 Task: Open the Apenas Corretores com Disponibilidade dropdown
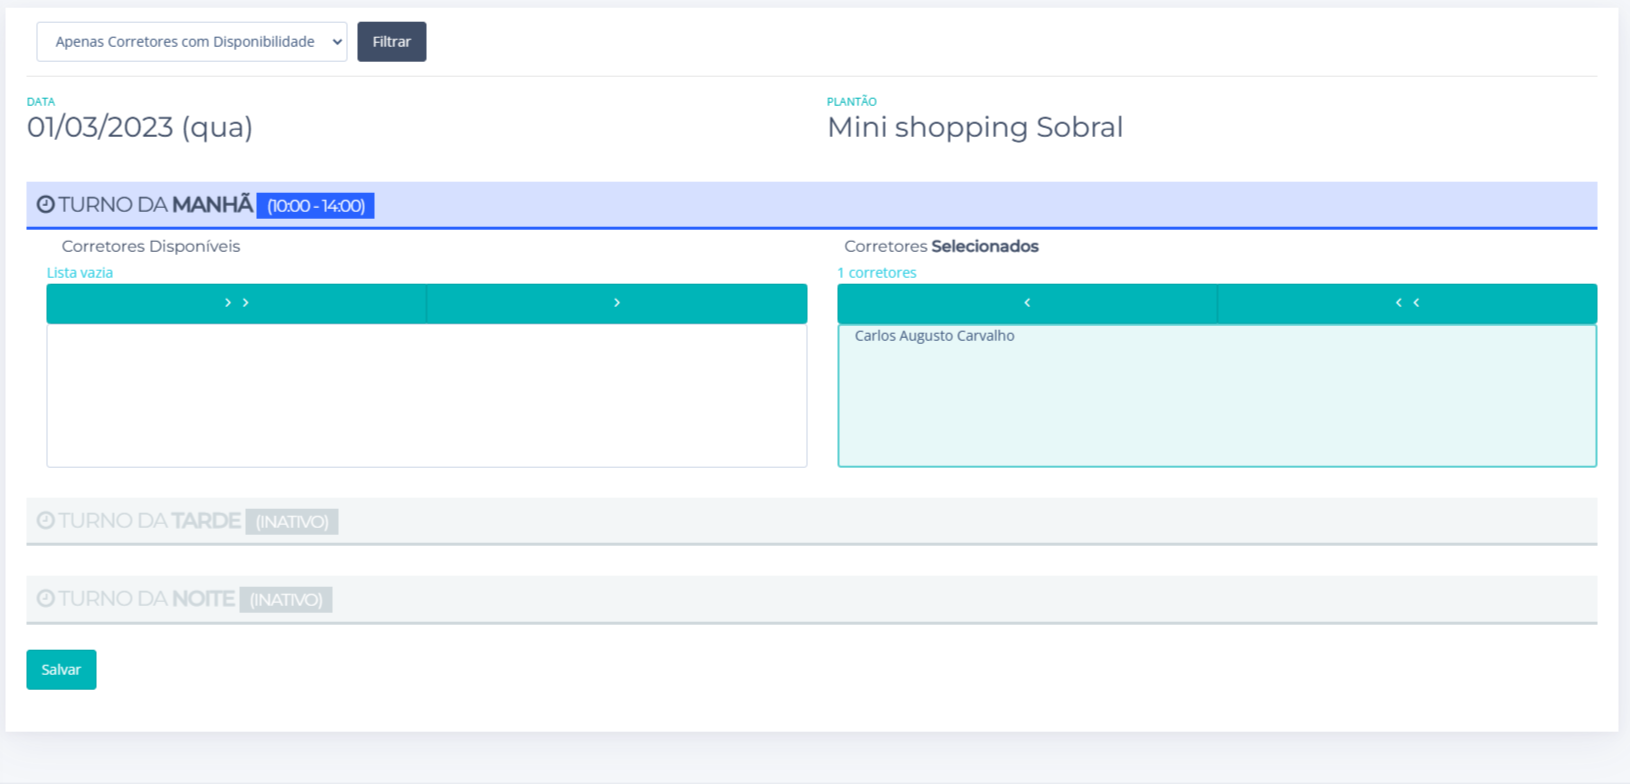[191, 42]
